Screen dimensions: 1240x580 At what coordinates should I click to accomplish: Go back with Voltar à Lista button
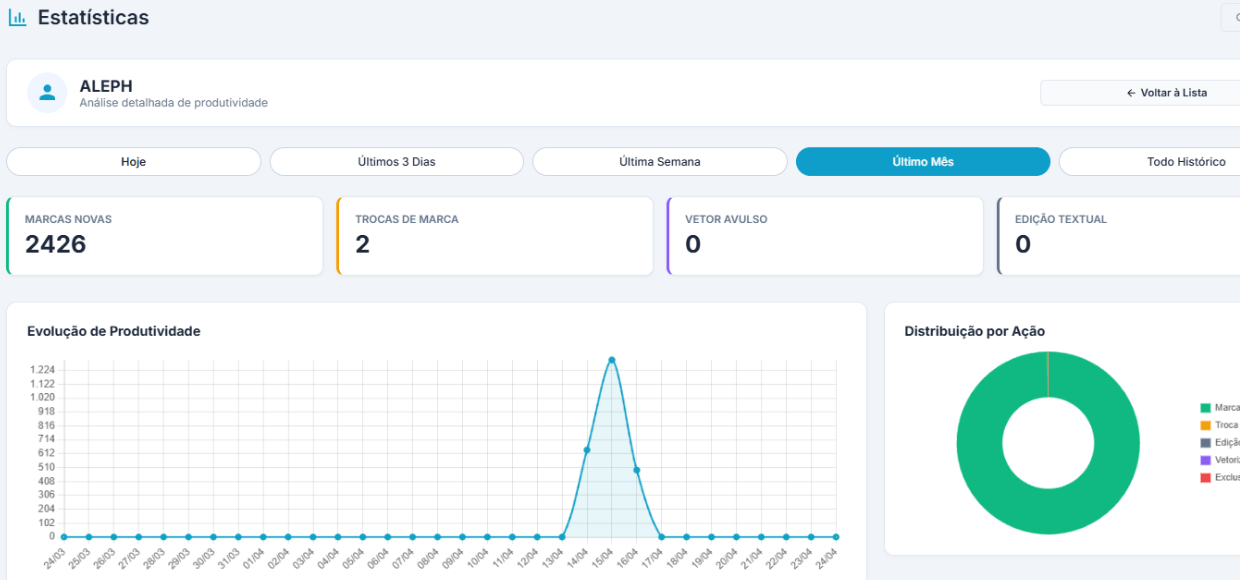tap(1140, 93)
